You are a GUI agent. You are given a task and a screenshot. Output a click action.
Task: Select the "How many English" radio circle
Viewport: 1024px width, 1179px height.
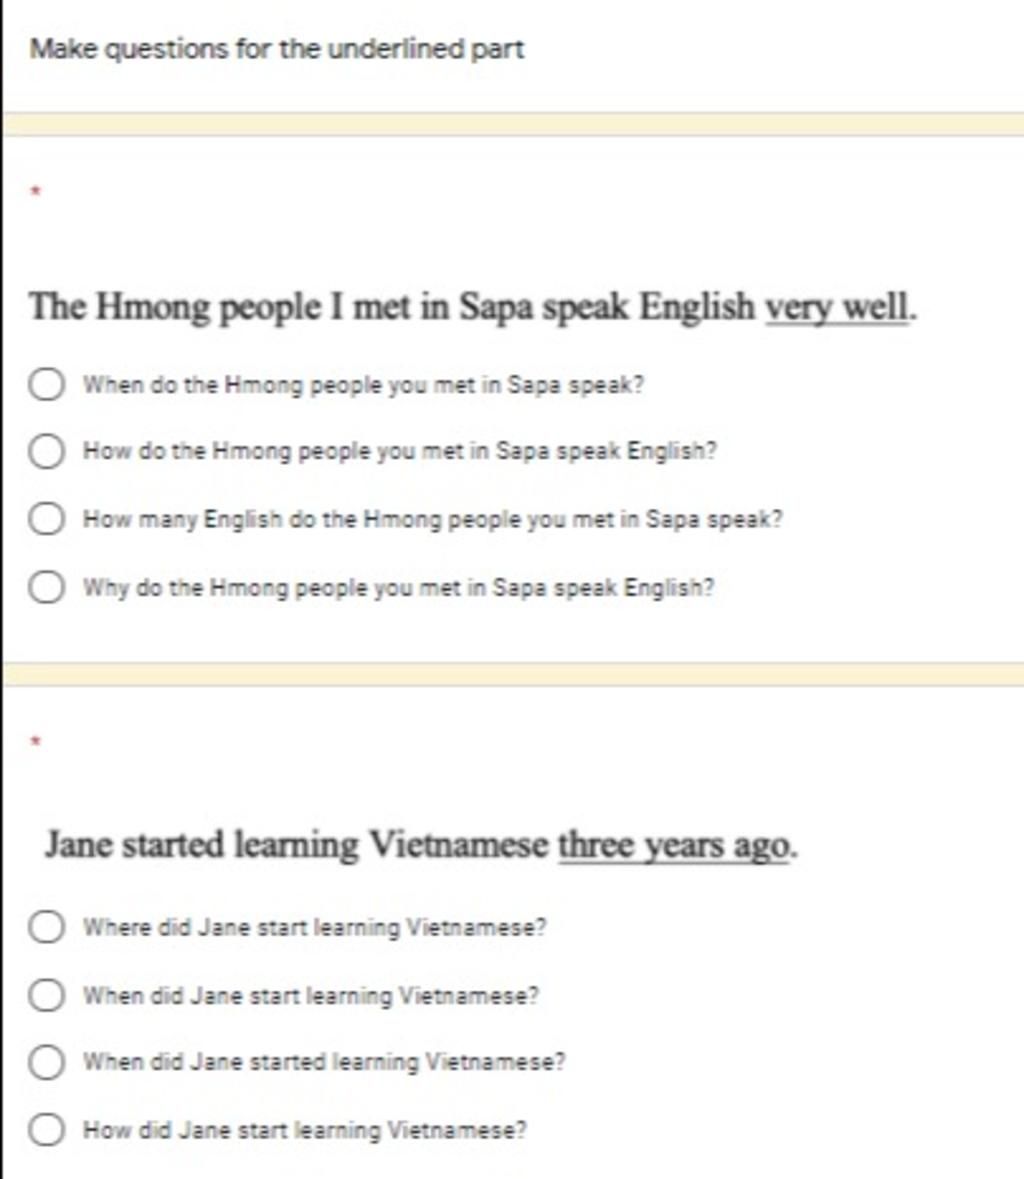click(46, 519)
